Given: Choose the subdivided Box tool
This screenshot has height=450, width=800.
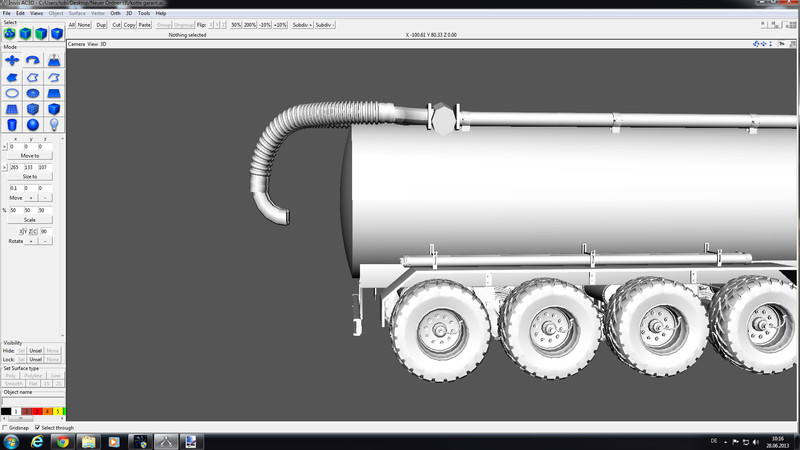Looking at the screenshot, I should point(33,109).
